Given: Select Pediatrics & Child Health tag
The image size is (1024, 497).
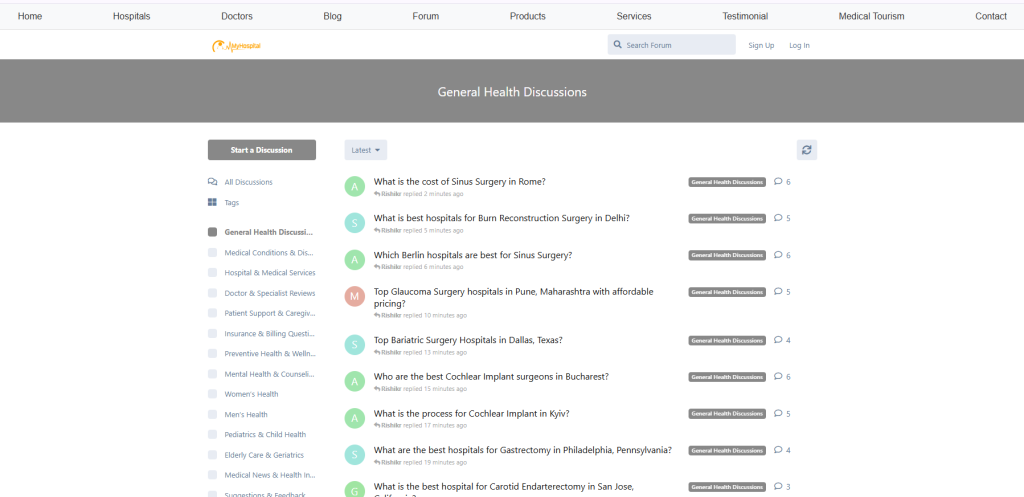Looking at the screenshot, I should [257, 434].
